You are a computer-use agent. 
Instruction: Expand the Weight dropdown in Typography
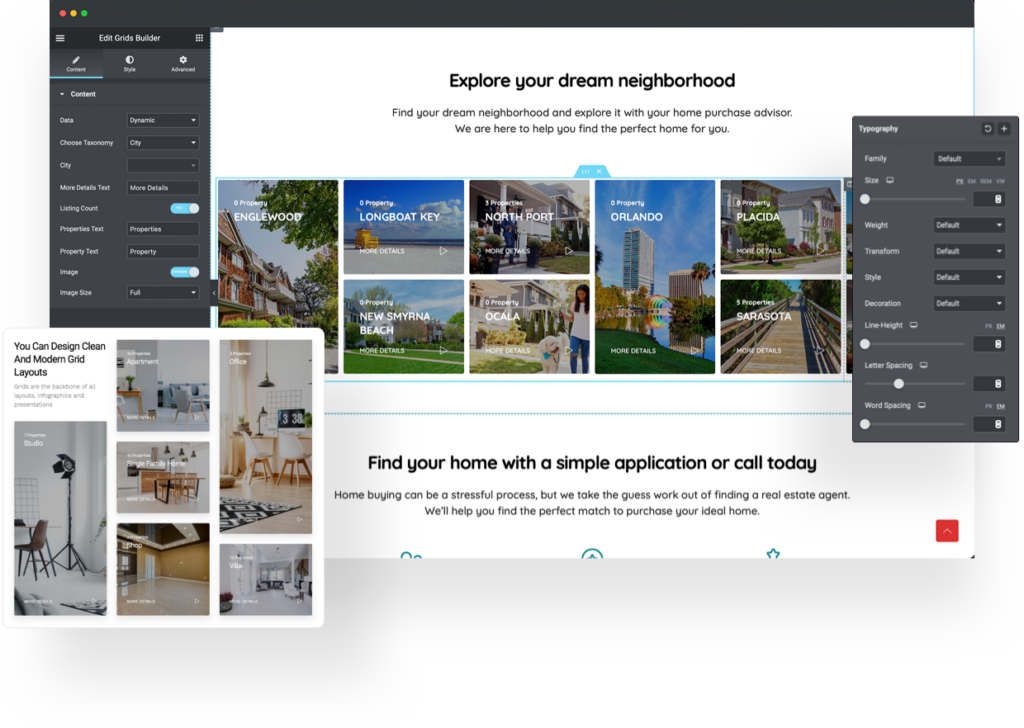(969, 226)
